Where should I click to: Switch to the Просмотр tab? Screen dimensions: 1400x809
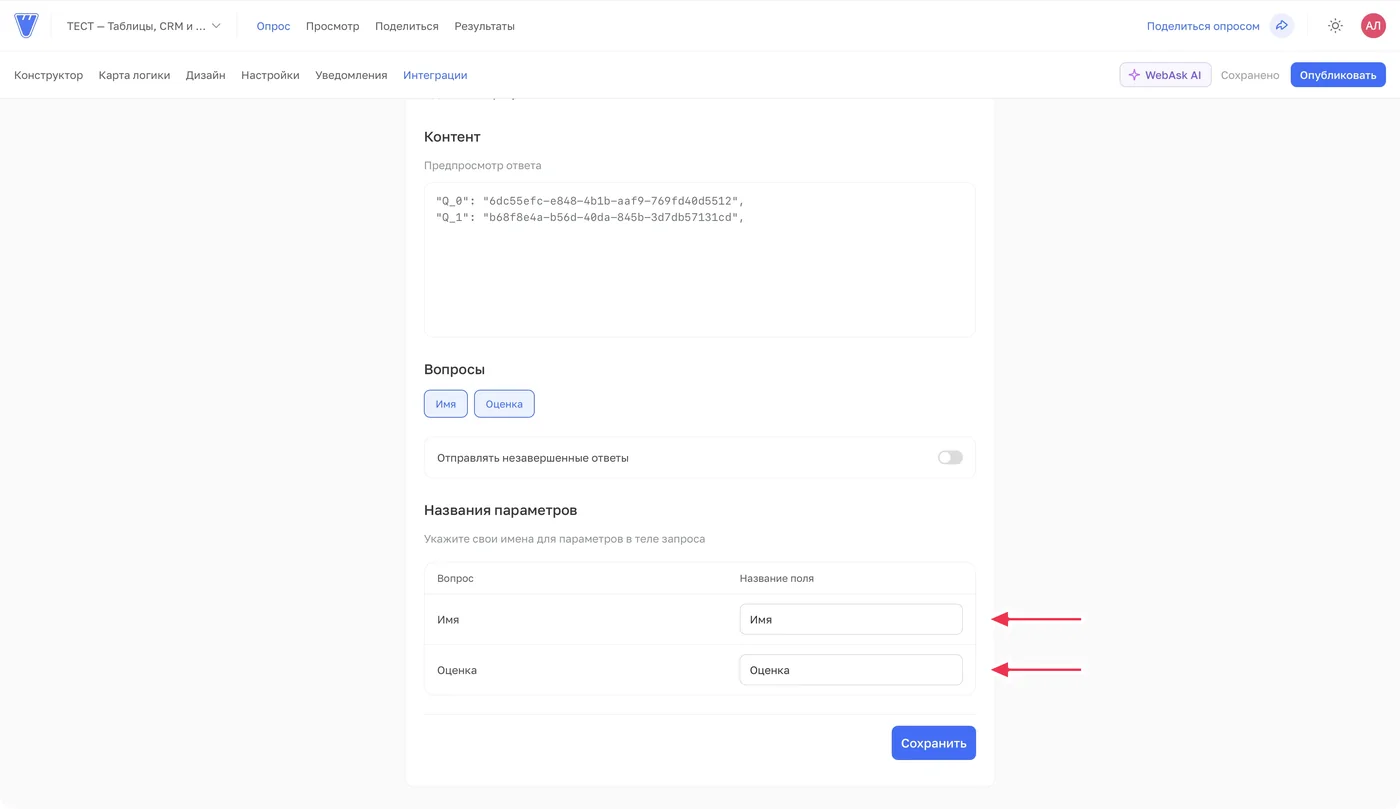tap(332, 26)
